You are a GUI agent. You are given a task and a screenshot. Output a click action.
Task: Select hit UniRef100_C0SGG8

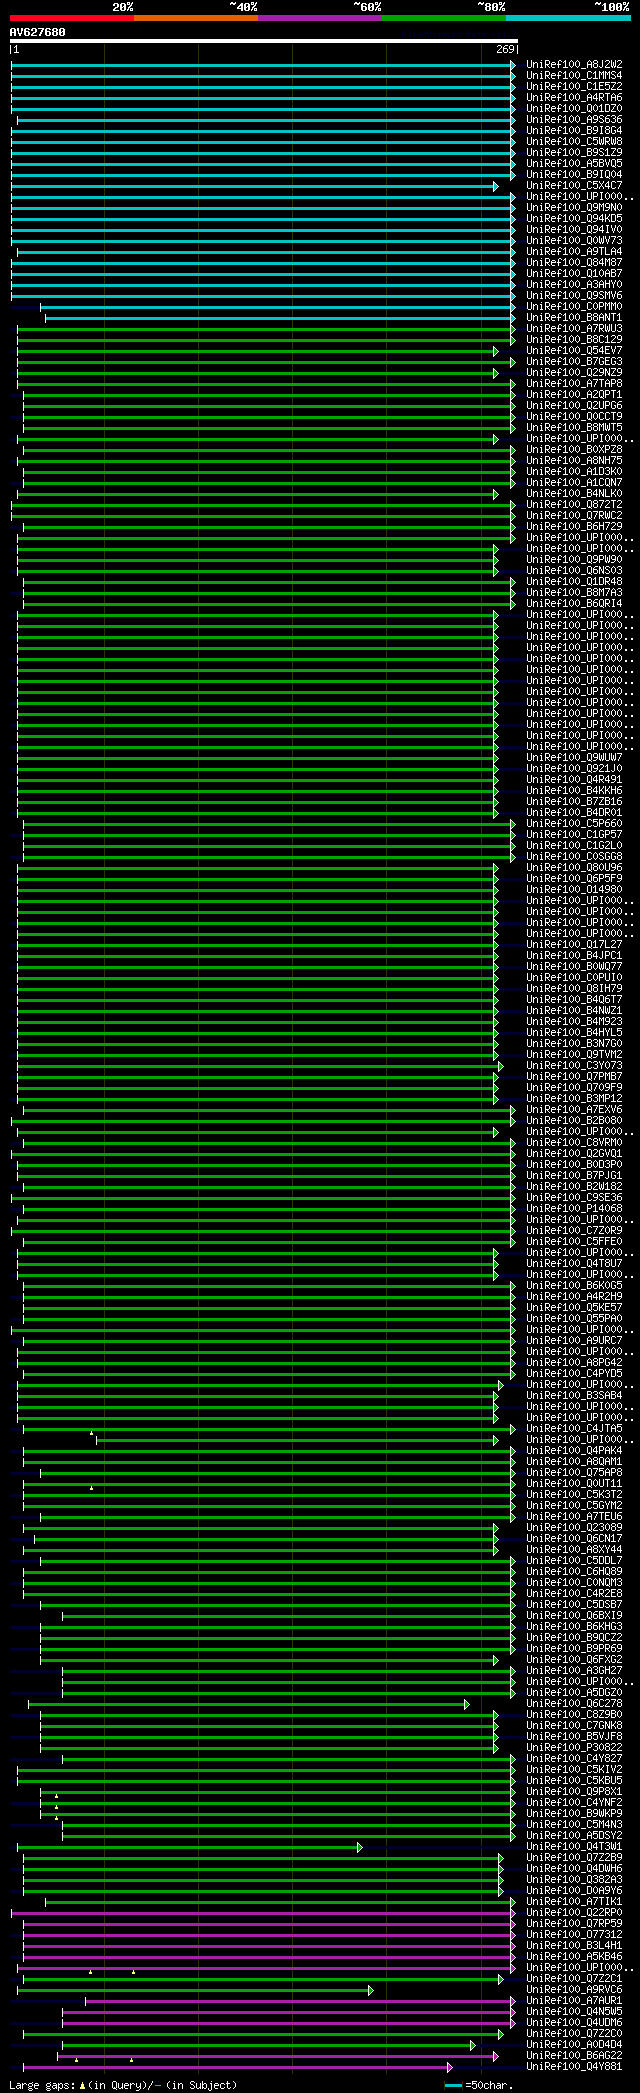tap(574, 857)
